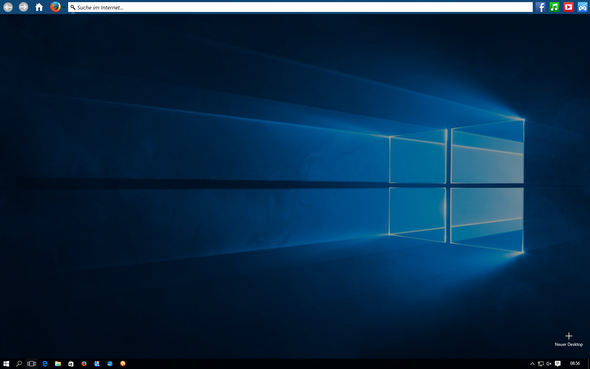This screenshot has height=369, width=590.
Task: Open the blue mail shortcut icon
Action: point(582,7)
